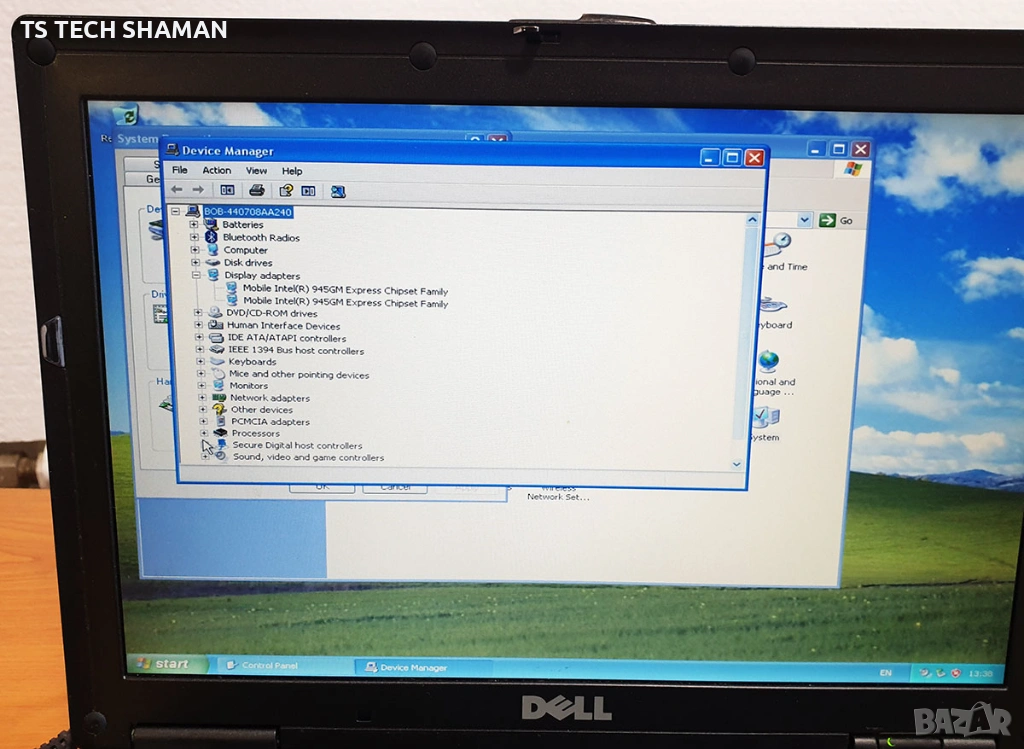Image resolution: width=1024 pixels, height=749 pixels.
Task: Click the Processors category icon
Action: pyautogui.click(x=221, y=432)
